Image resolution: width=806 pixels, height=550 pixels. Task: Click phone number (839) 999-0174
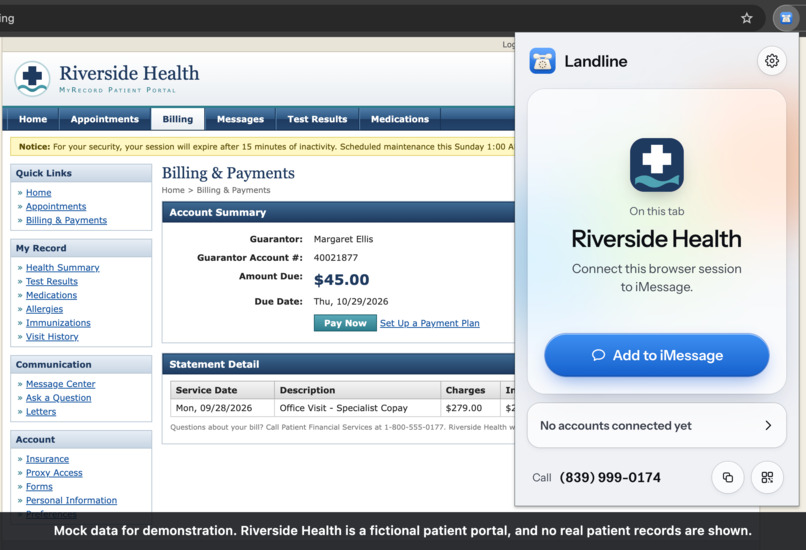point(610,478)
